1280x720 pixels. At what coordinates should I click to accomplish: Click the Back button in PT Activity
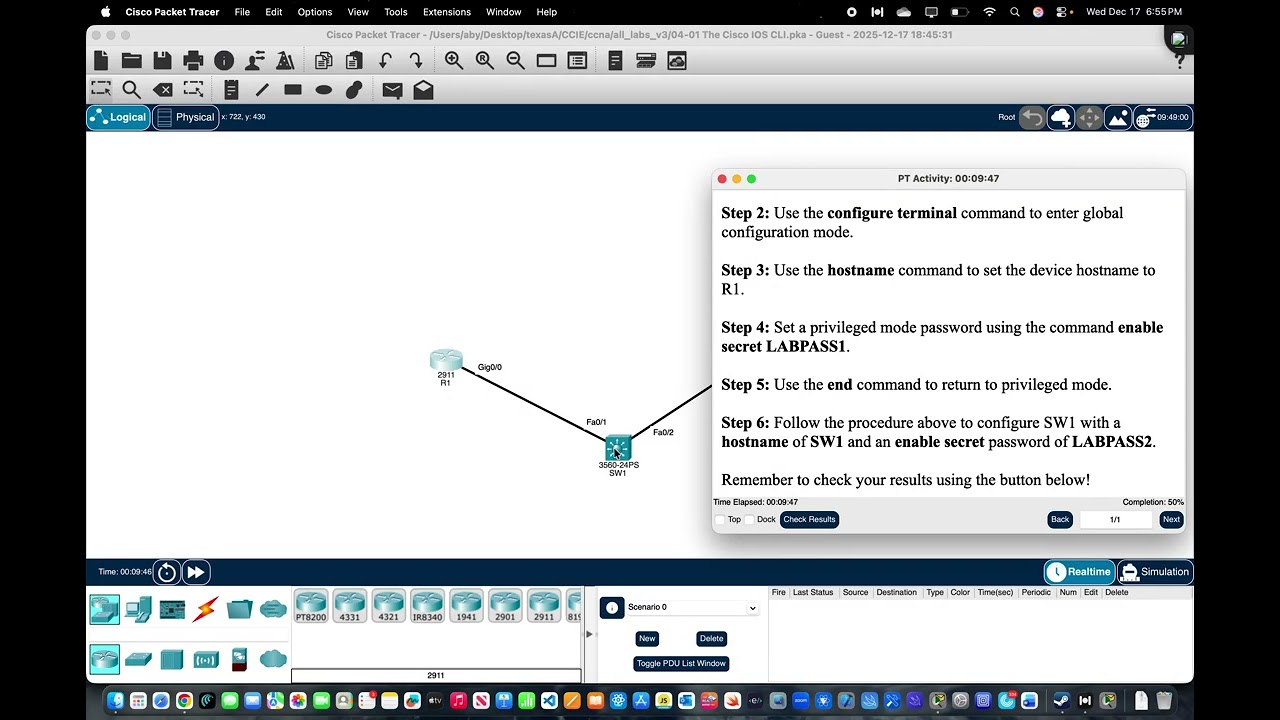pos(1060,519)
